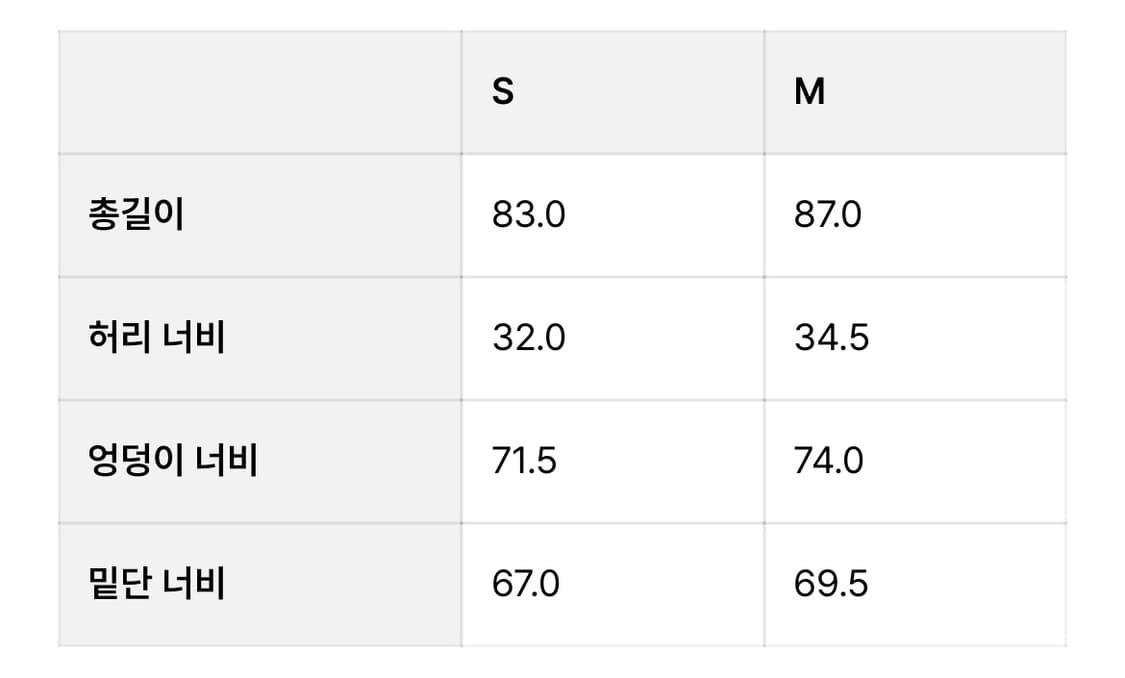
Task: Select the 71.5 hip width cell
Action: [x=613, y=461]
